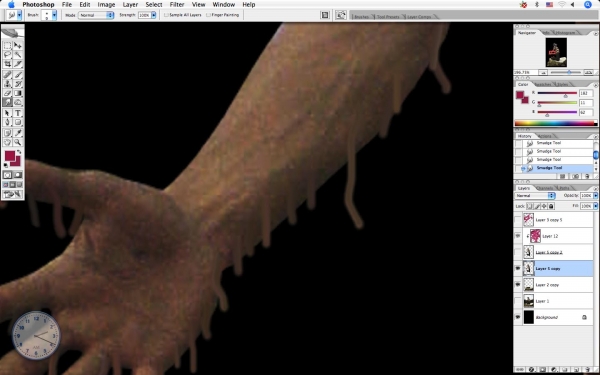The height and width of the screenshot is (375, 600).
Task: Select the Type tool
Action: click(x=18, y=113)
